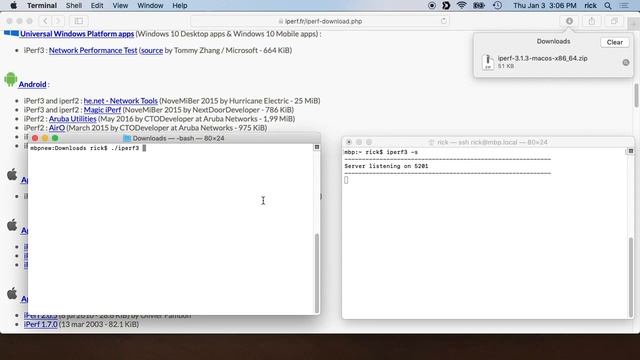
Task: Open the source link by Tommy Zhang
Action: click(152, 50)
